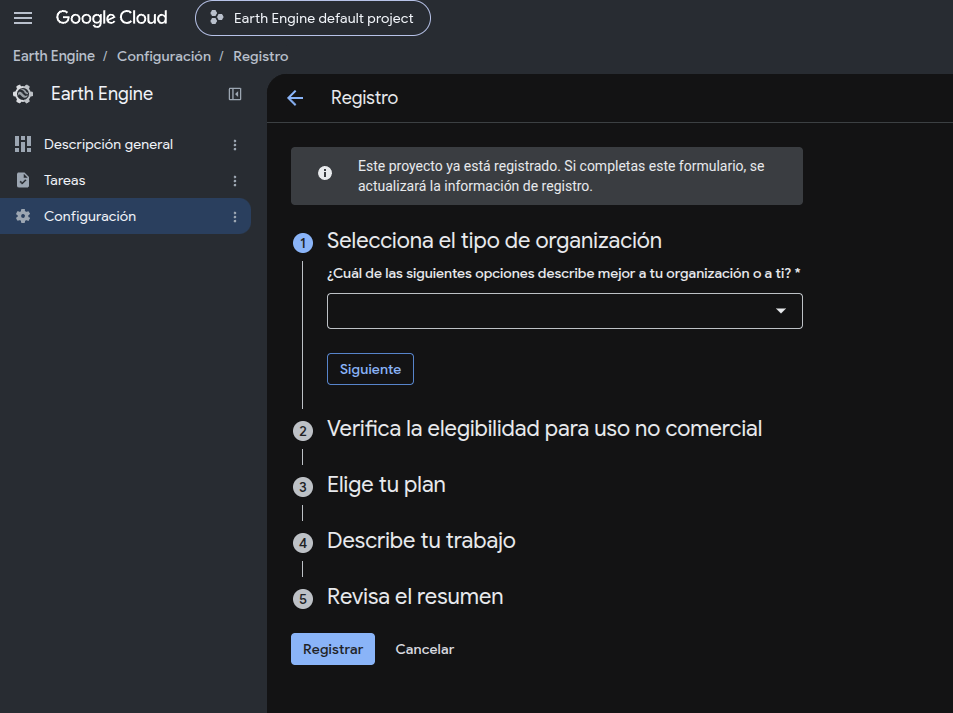The height and width of the screenshot is (713, 953).
Task: Open more options for Descripción general
Action: [x=235, y=145]
